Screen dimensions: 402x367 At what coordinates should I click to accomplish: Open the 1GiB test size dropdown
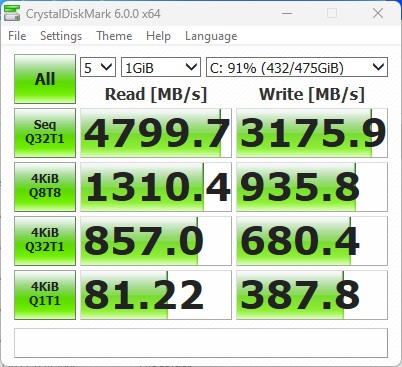point(161,67)
